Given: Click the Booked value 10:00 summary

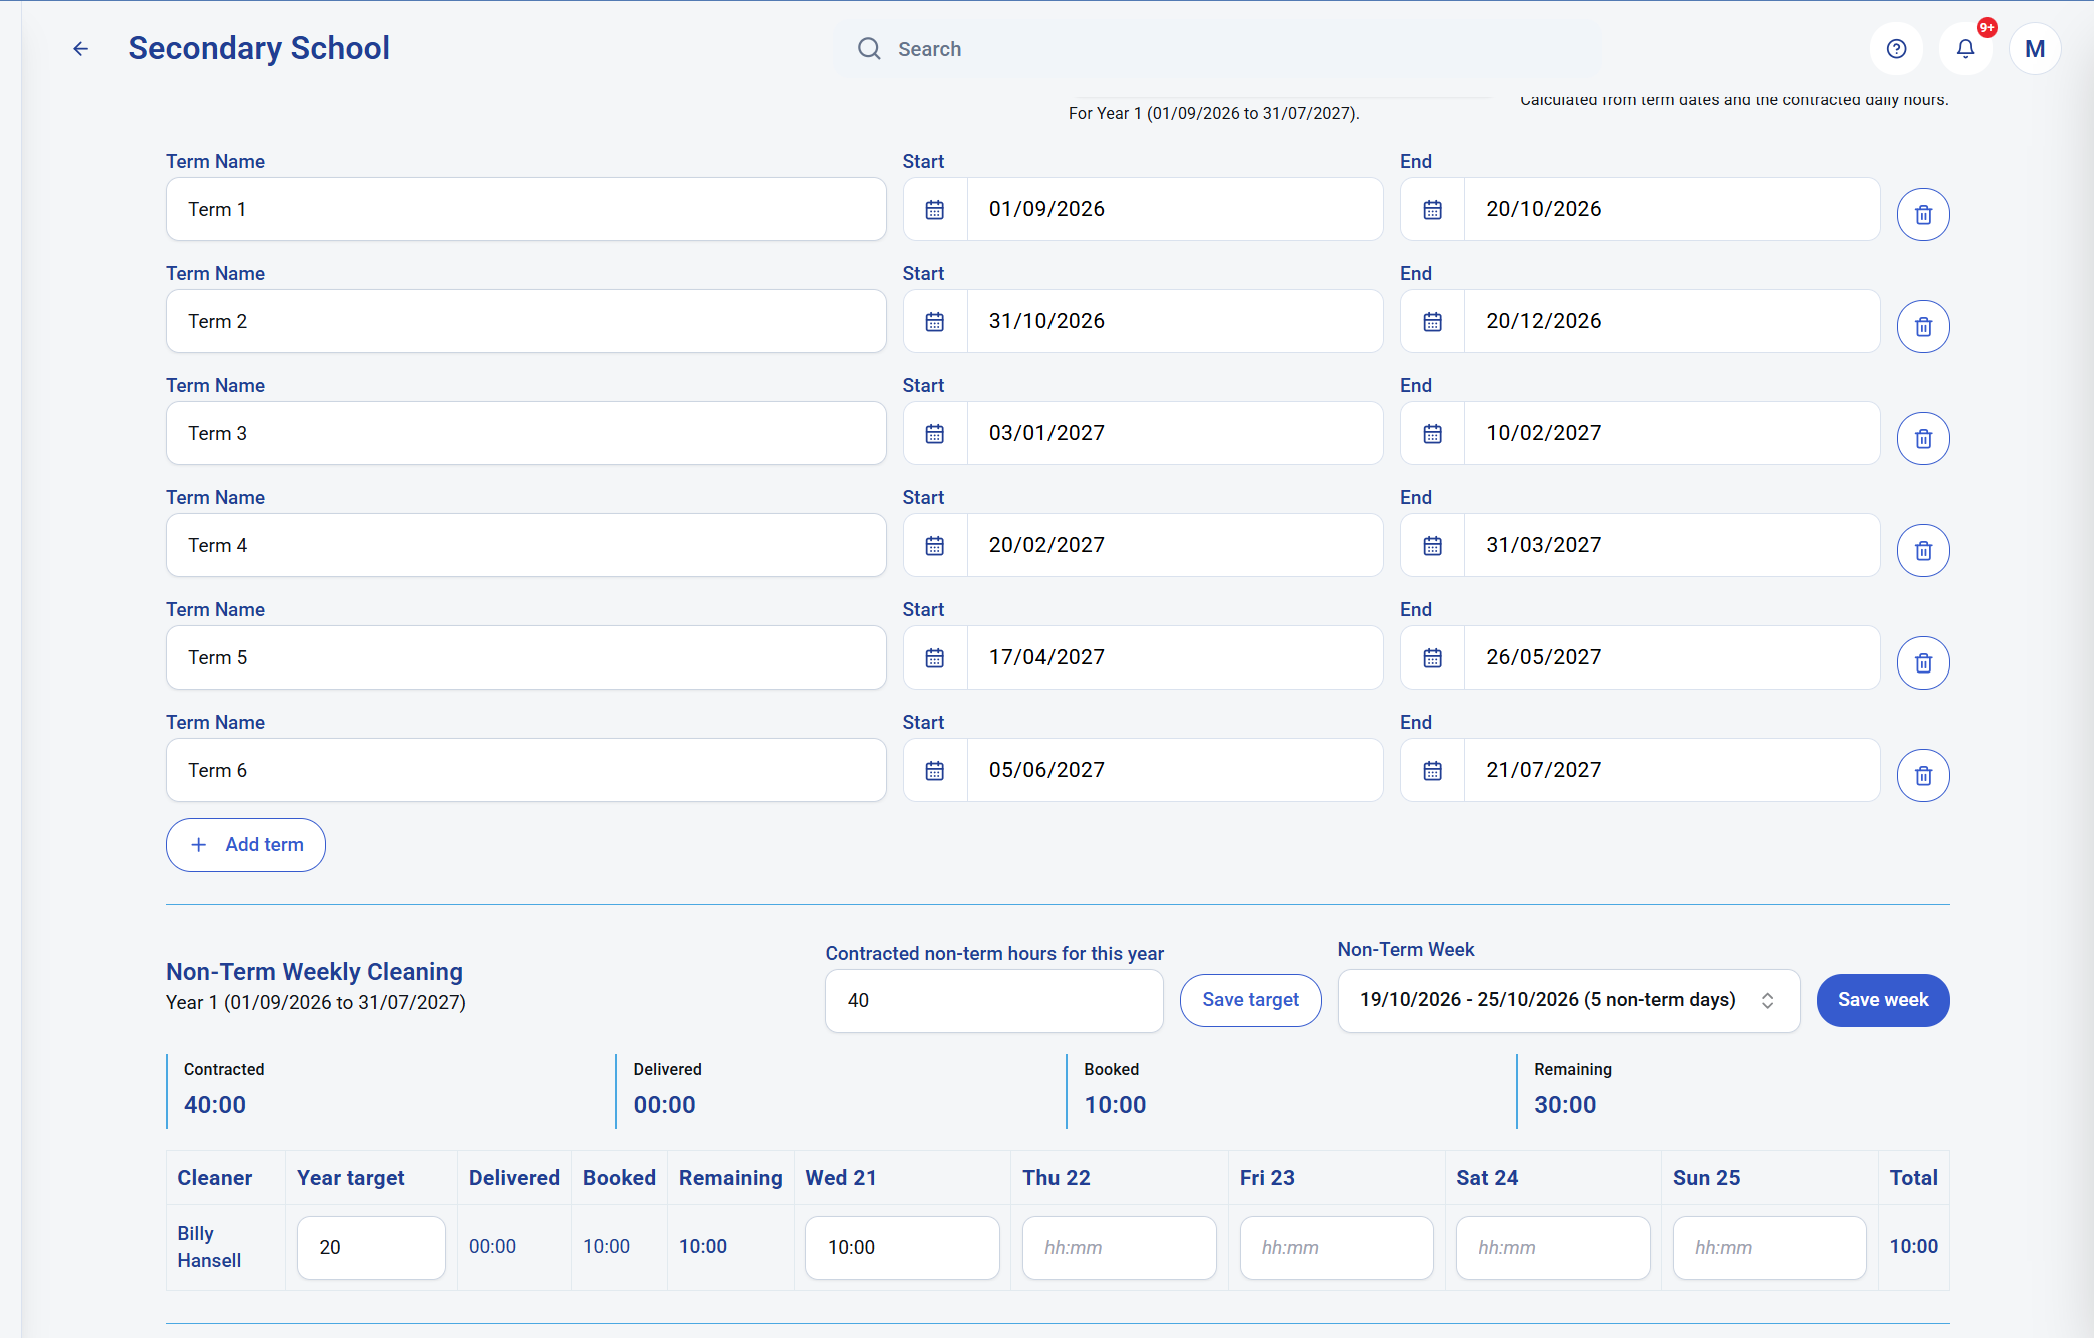Looking at the screenshot, I should (1115, 1105).
